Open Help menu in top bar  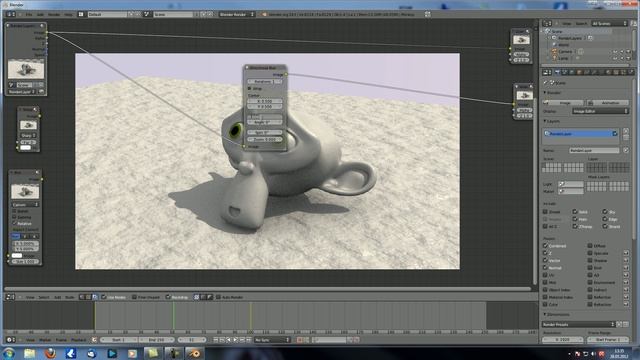(x=68, y=14)
